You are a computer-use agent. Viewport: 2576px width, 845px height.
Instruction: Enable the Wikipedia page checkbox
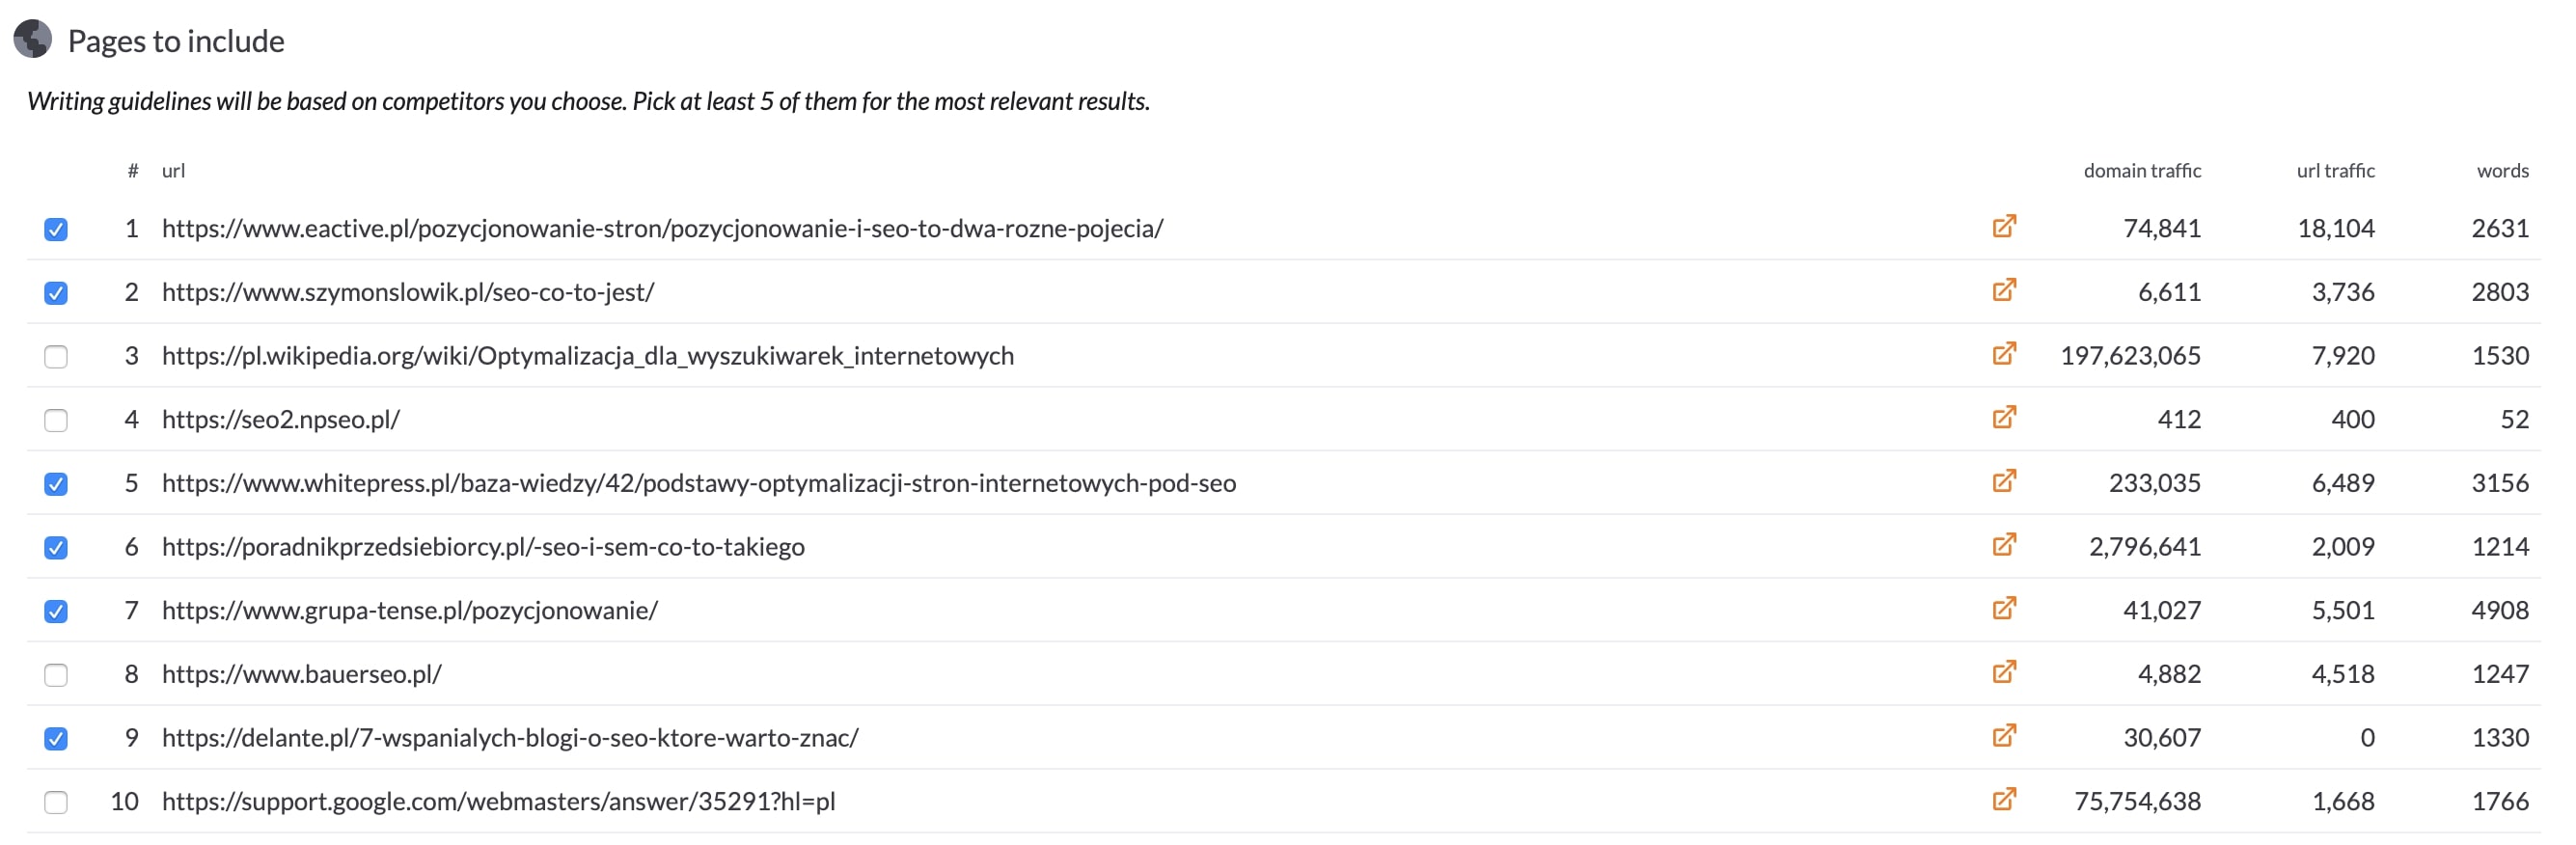click(x=56, y=356)
